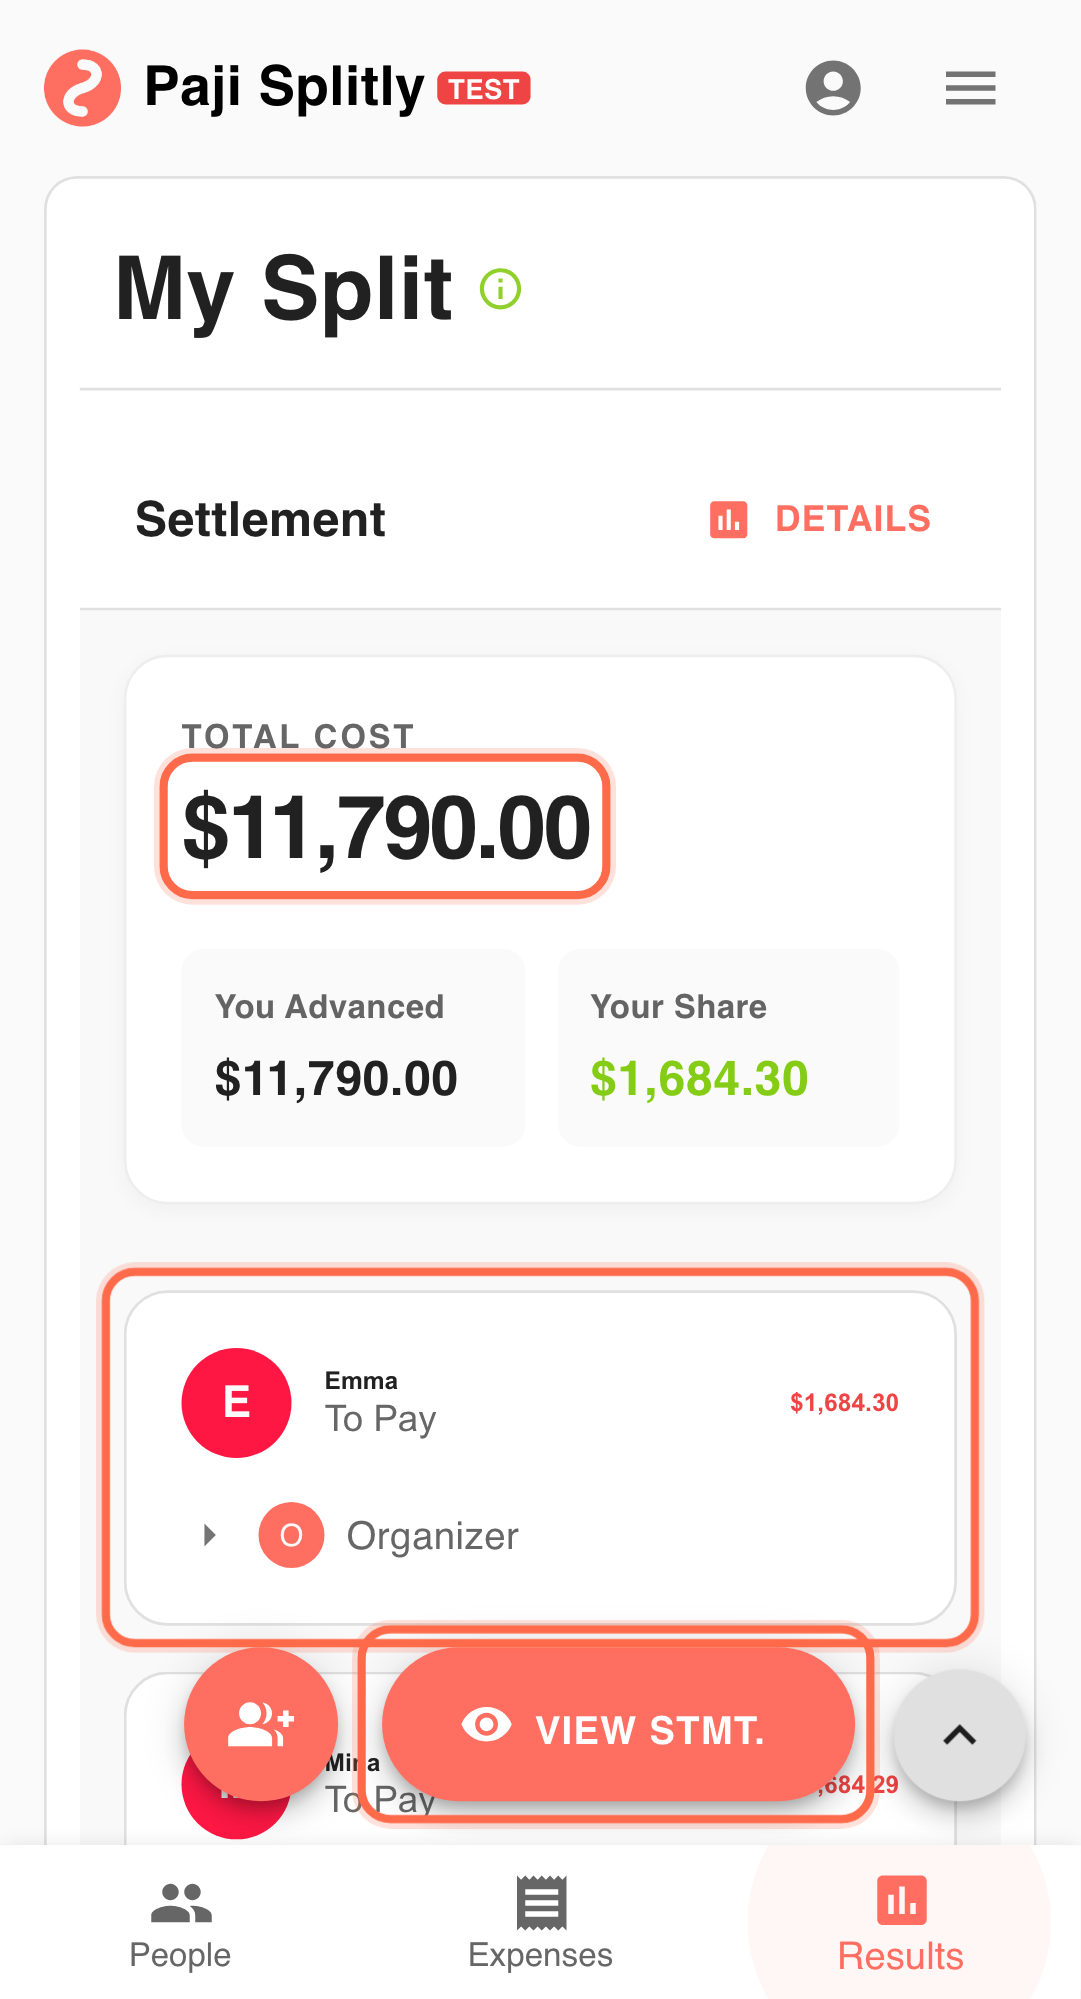This screenshot has width=1081, height=1999.
Task: Switch to the Expenses tab
Action: [540, 1924]
